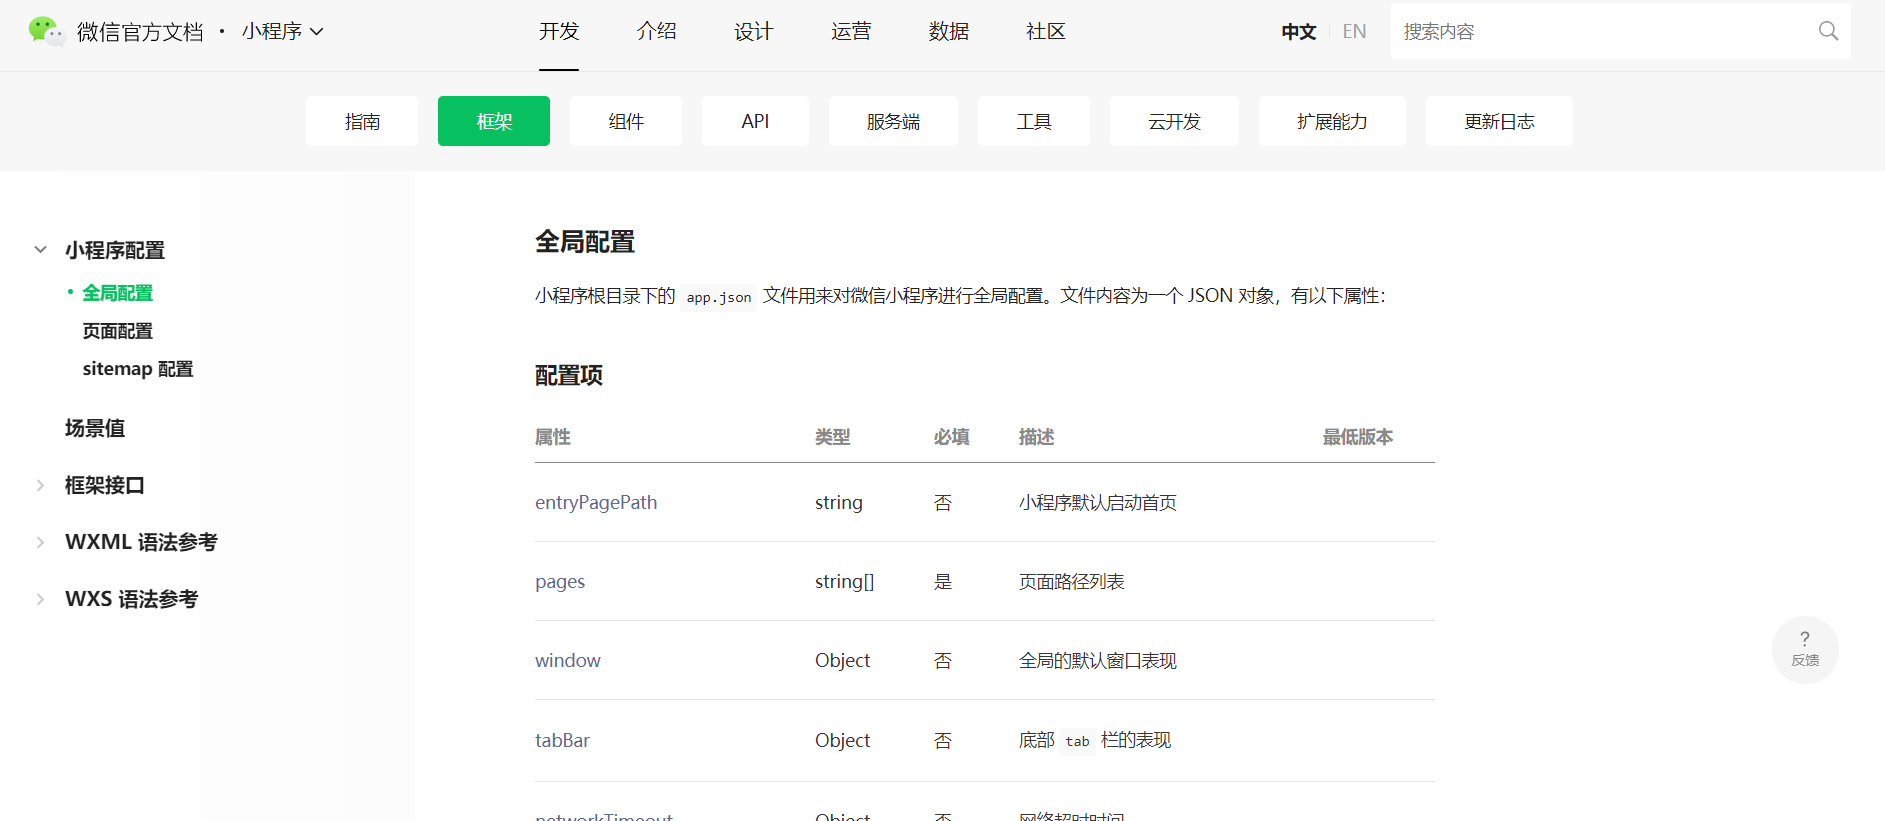
Task: Click the string[] type cell
Action: tap(845, 581)
